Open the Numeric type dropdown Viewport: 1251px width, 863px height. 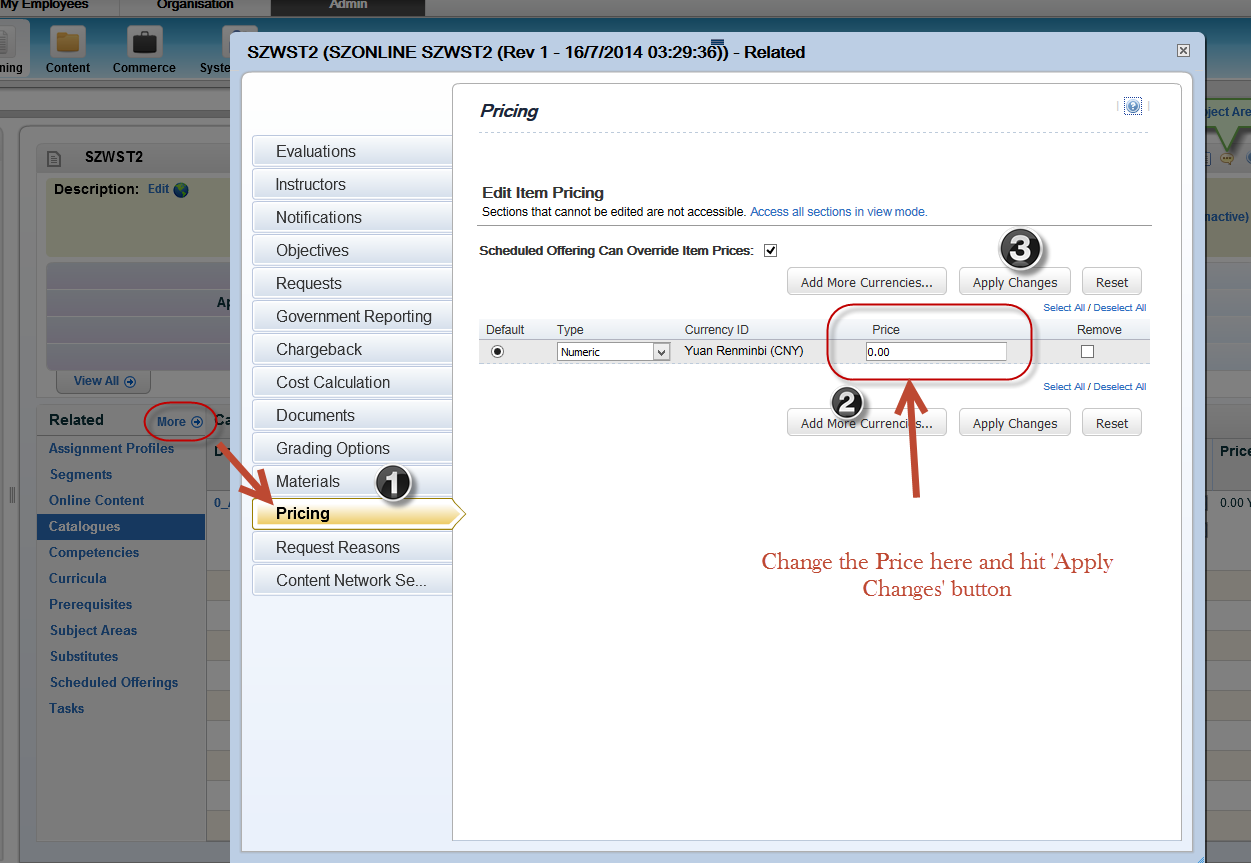[x=613, y=352]
